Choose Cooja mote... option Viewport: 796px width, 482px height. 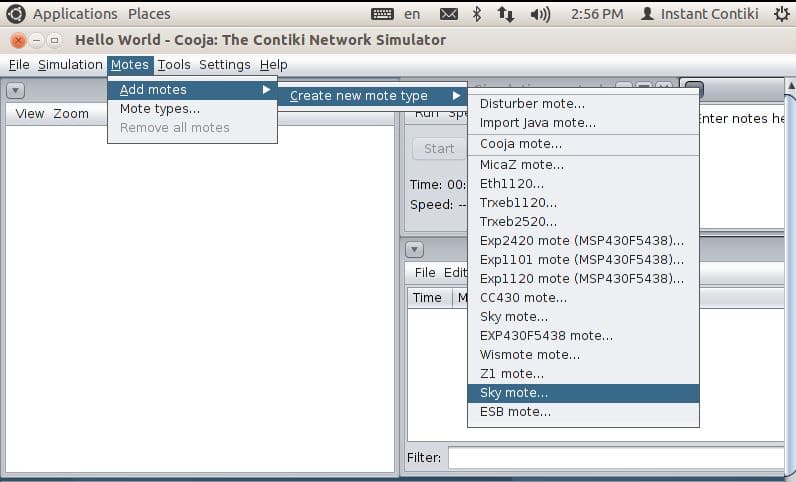(x=583, y=144)
